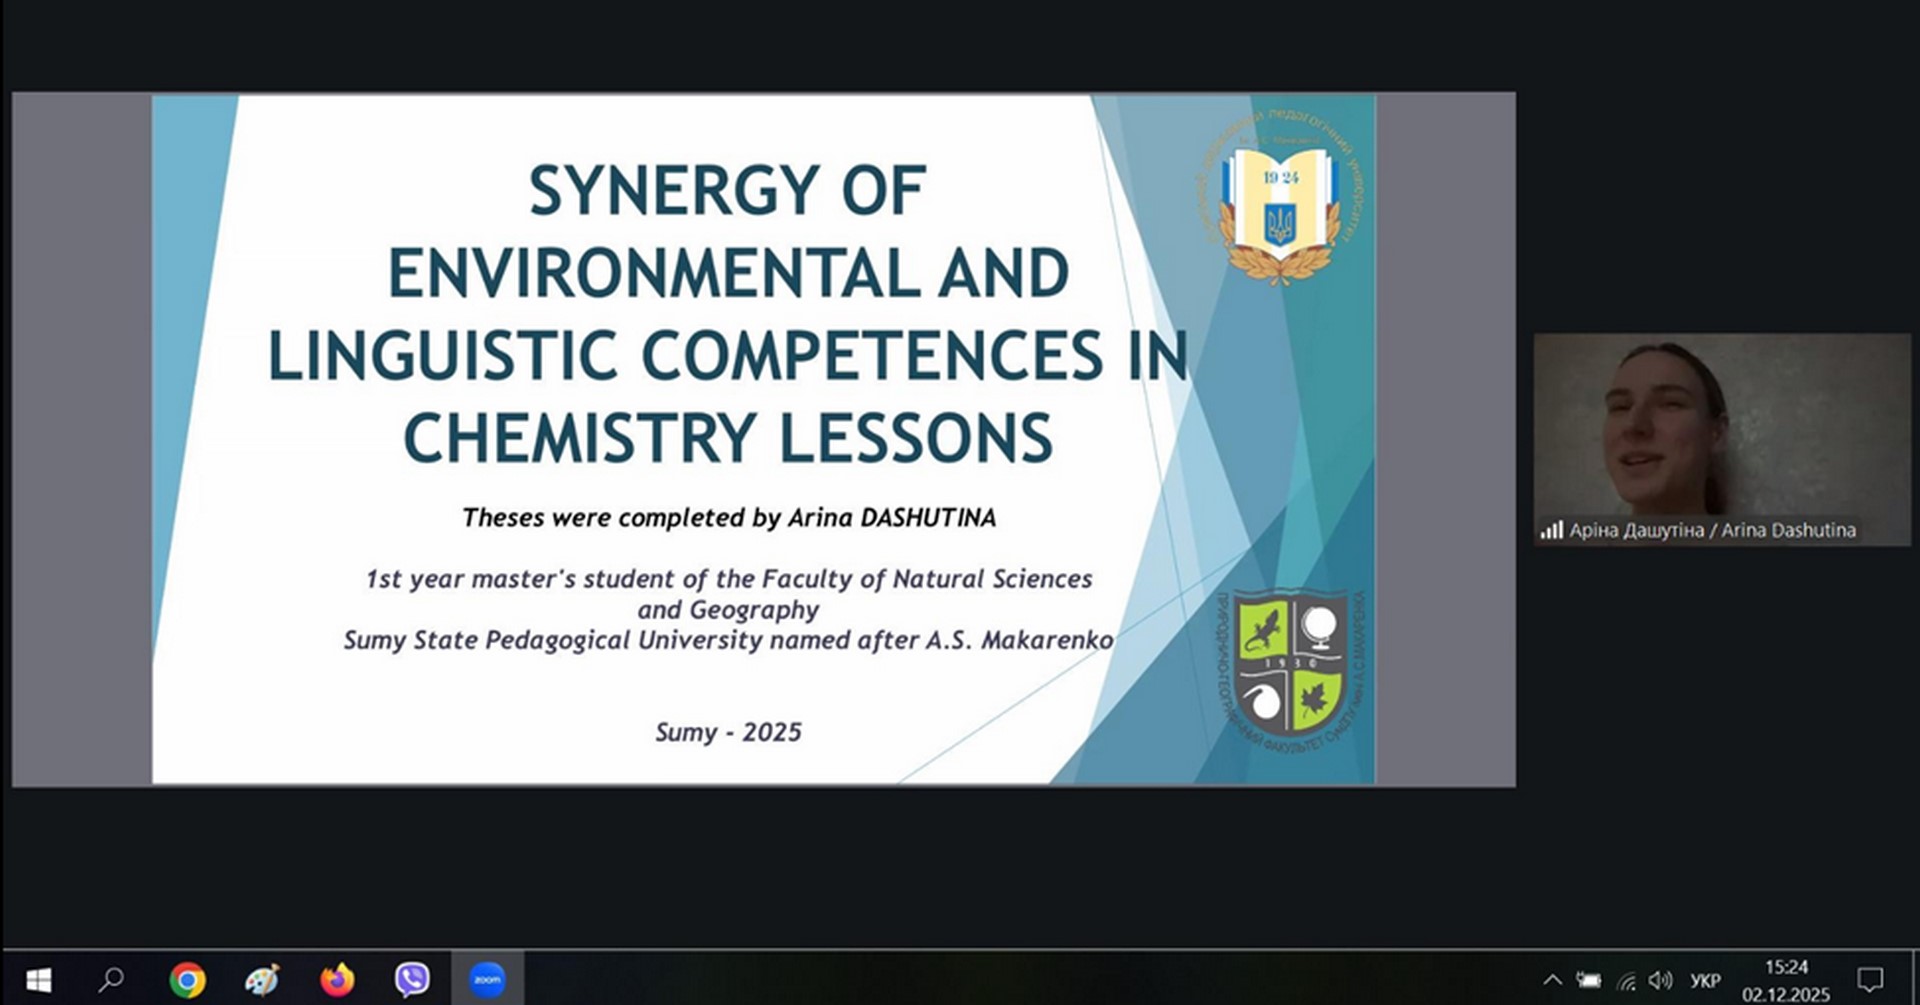Switch to the Zoom taskbar app
The image size is (1920, 1005).
(x=487, y=979)
